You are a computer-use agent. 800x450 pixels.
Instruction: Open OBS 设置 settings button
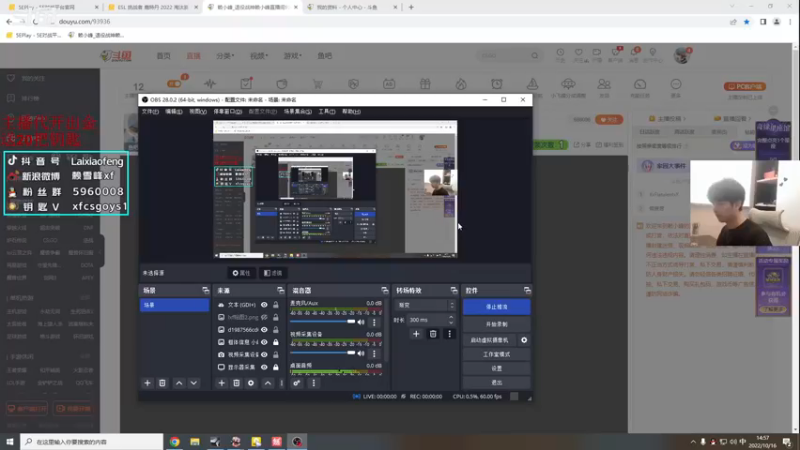coord(496,368)
